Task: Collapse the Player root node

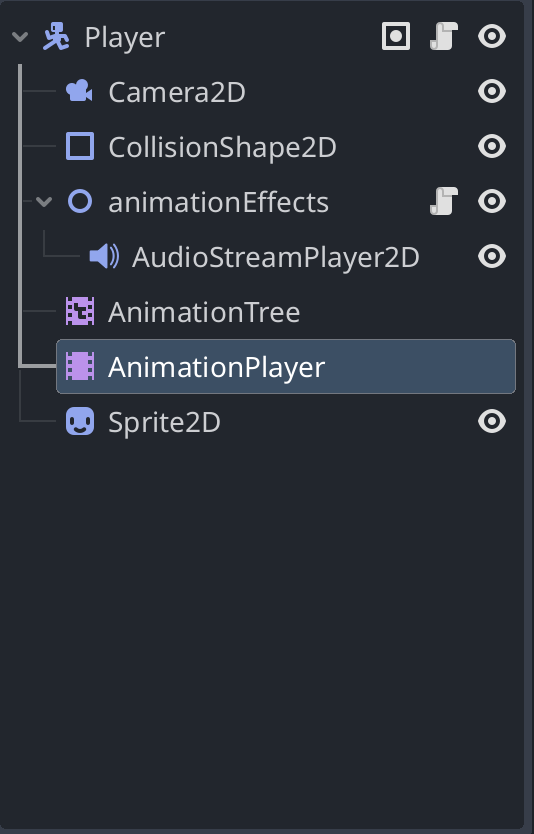Action: (20, 37)
